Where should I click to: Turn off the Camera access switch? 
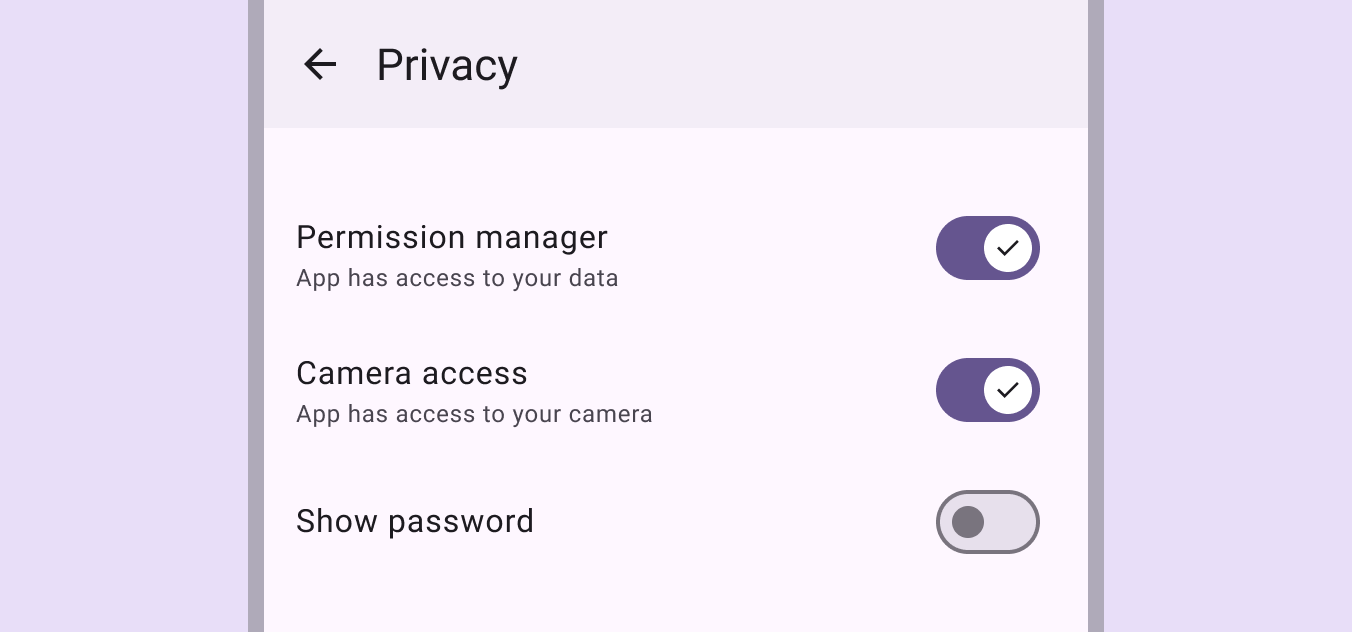pyautogui.click(x=987, y=390)
